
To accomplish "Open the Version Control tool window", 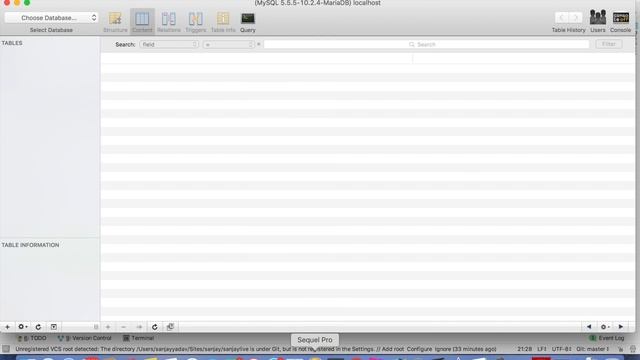I will coord(84,338).
